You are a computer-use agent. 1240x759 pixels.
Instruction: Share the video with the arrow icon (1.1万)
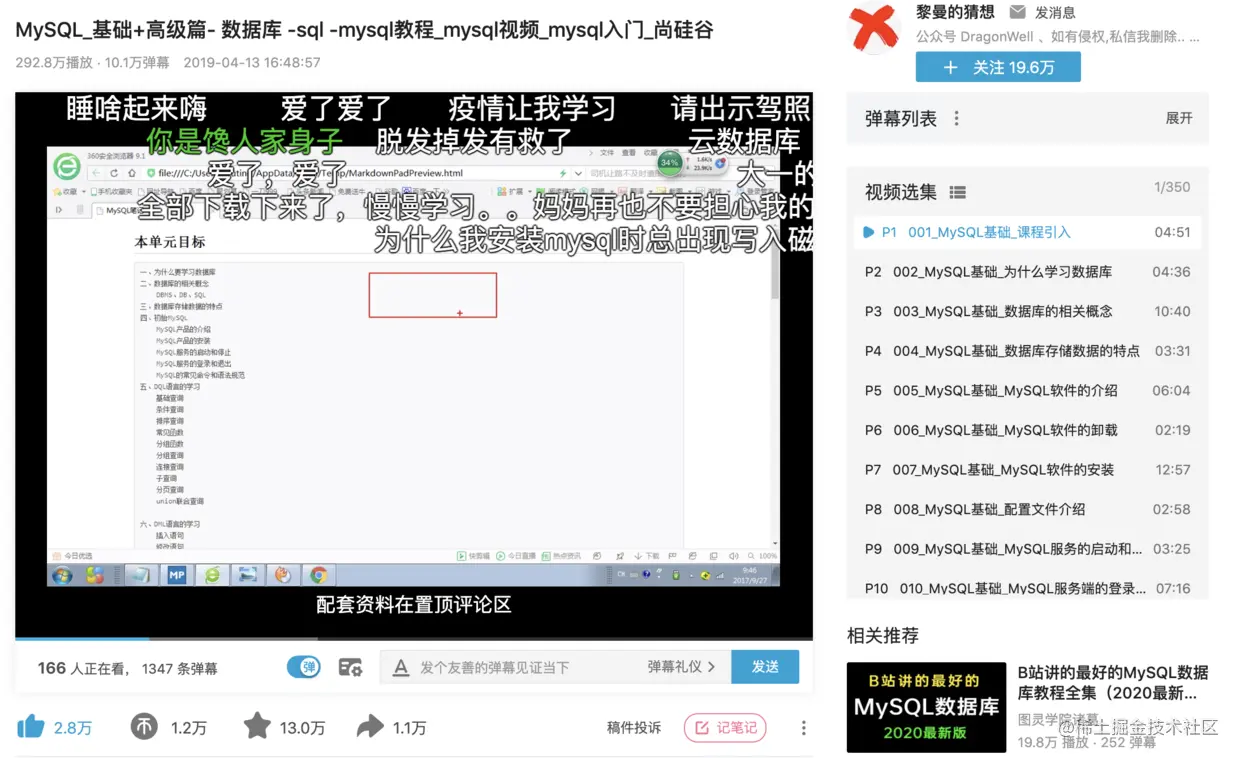pyautogui.click(x=370, y=727)
